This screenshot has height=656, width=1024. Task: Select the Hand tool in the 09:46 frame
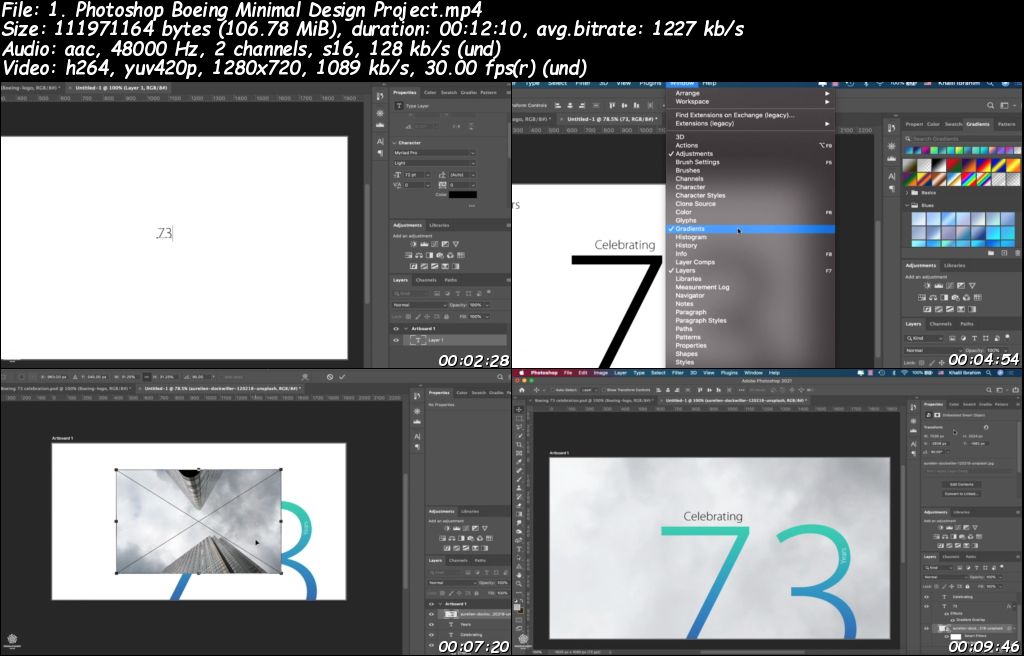(519, 575)
